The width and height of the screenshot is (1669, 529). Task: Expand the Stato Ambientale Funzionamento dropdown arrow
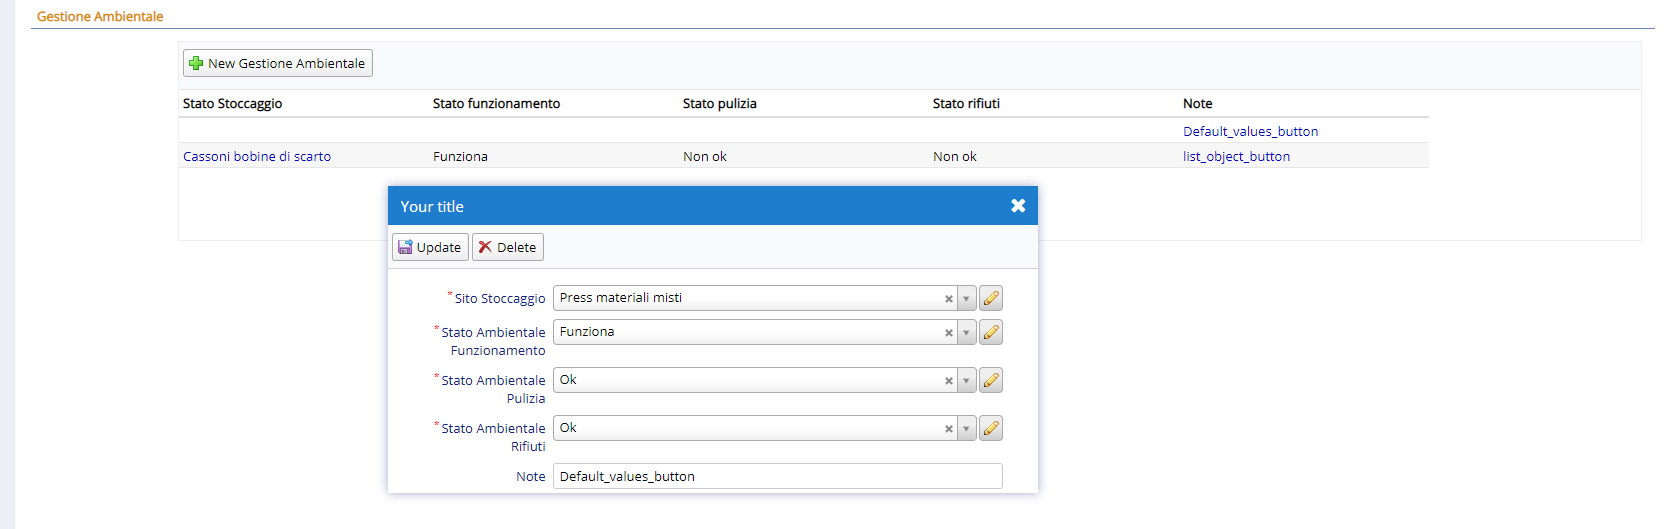(x=966, y=332)
